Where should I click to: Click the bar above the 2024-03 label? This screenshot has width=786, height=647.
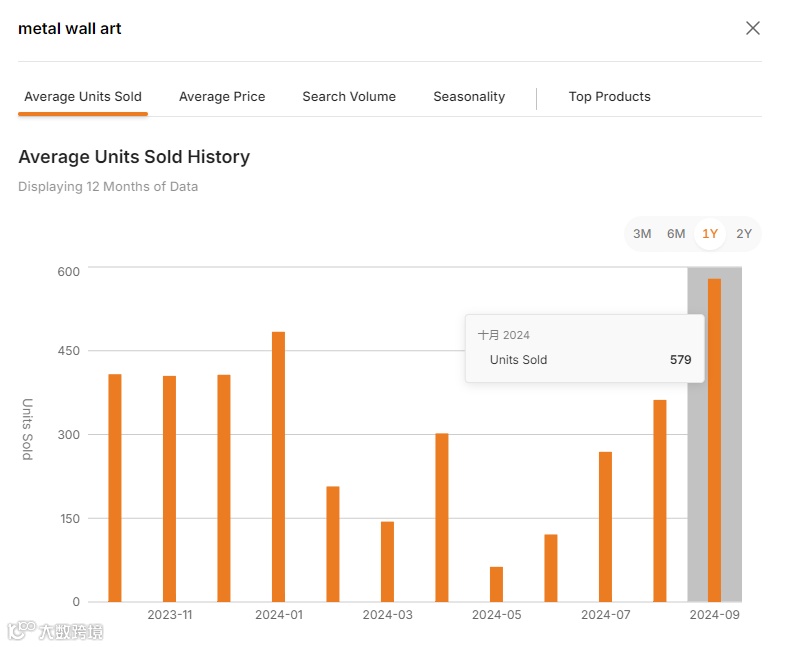coord(387,561)
